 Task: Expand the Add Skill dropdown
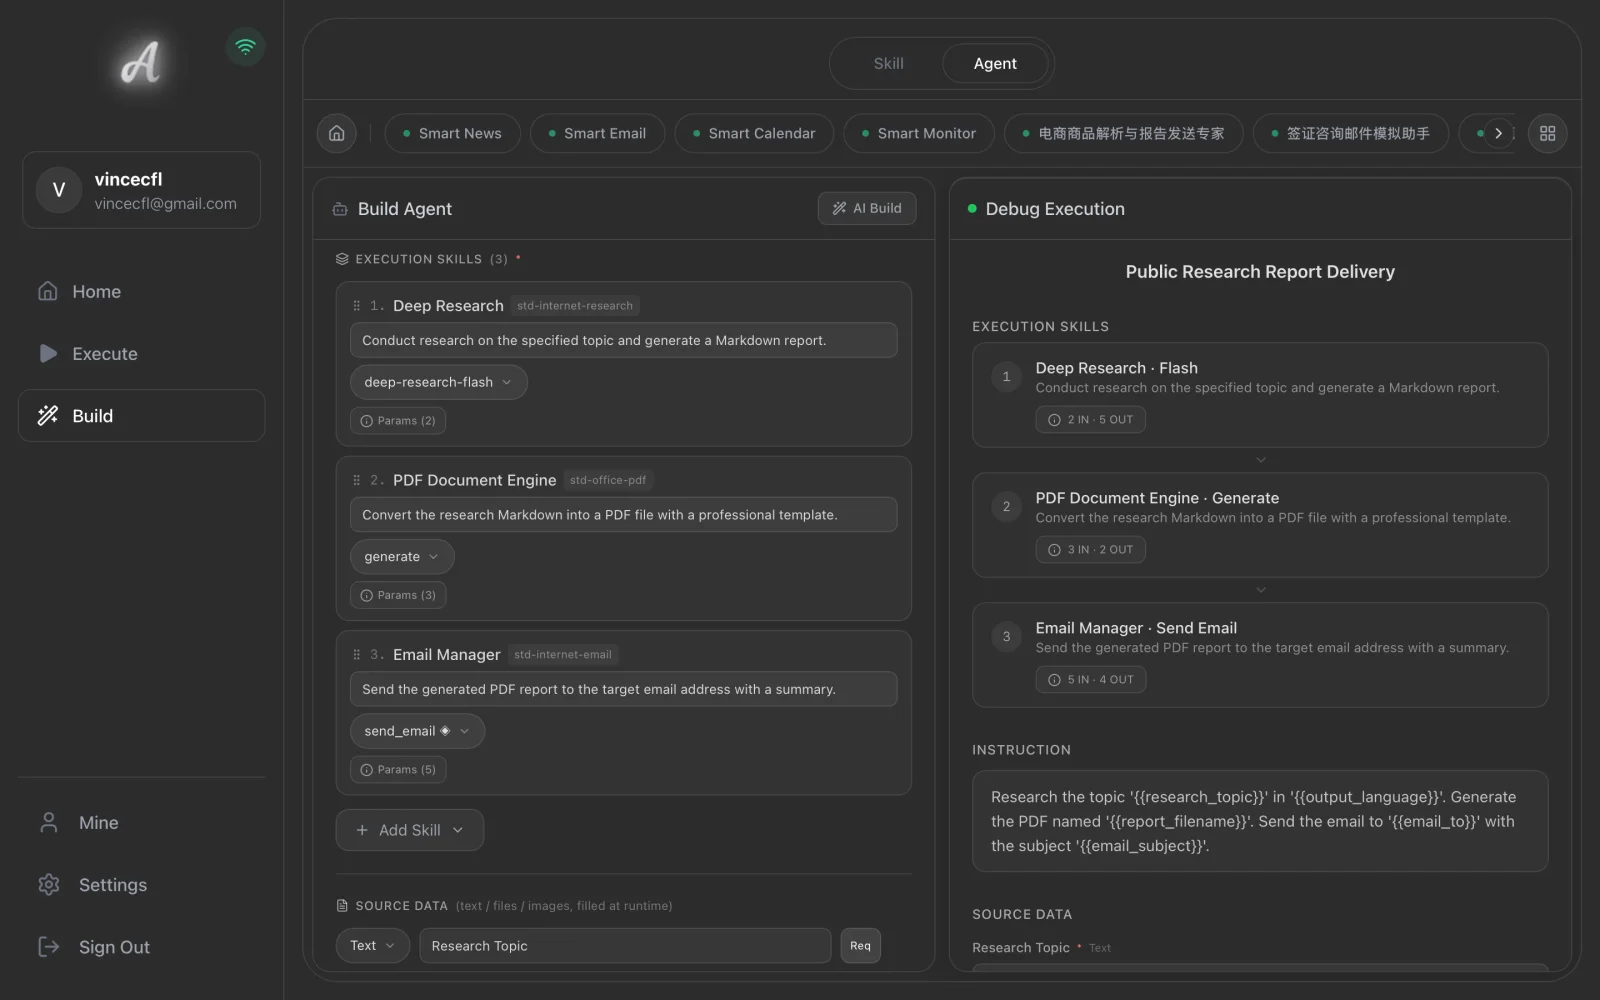tap(410, 830)
